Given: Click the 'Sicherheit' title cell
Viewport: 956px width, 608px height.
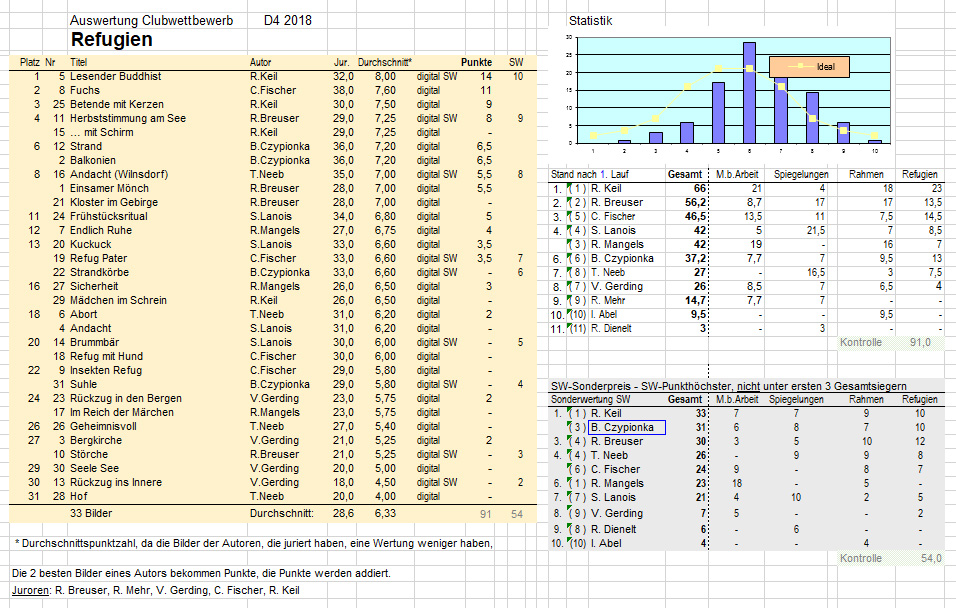Looking at the screenshot, I should click(x=94, y=287).
